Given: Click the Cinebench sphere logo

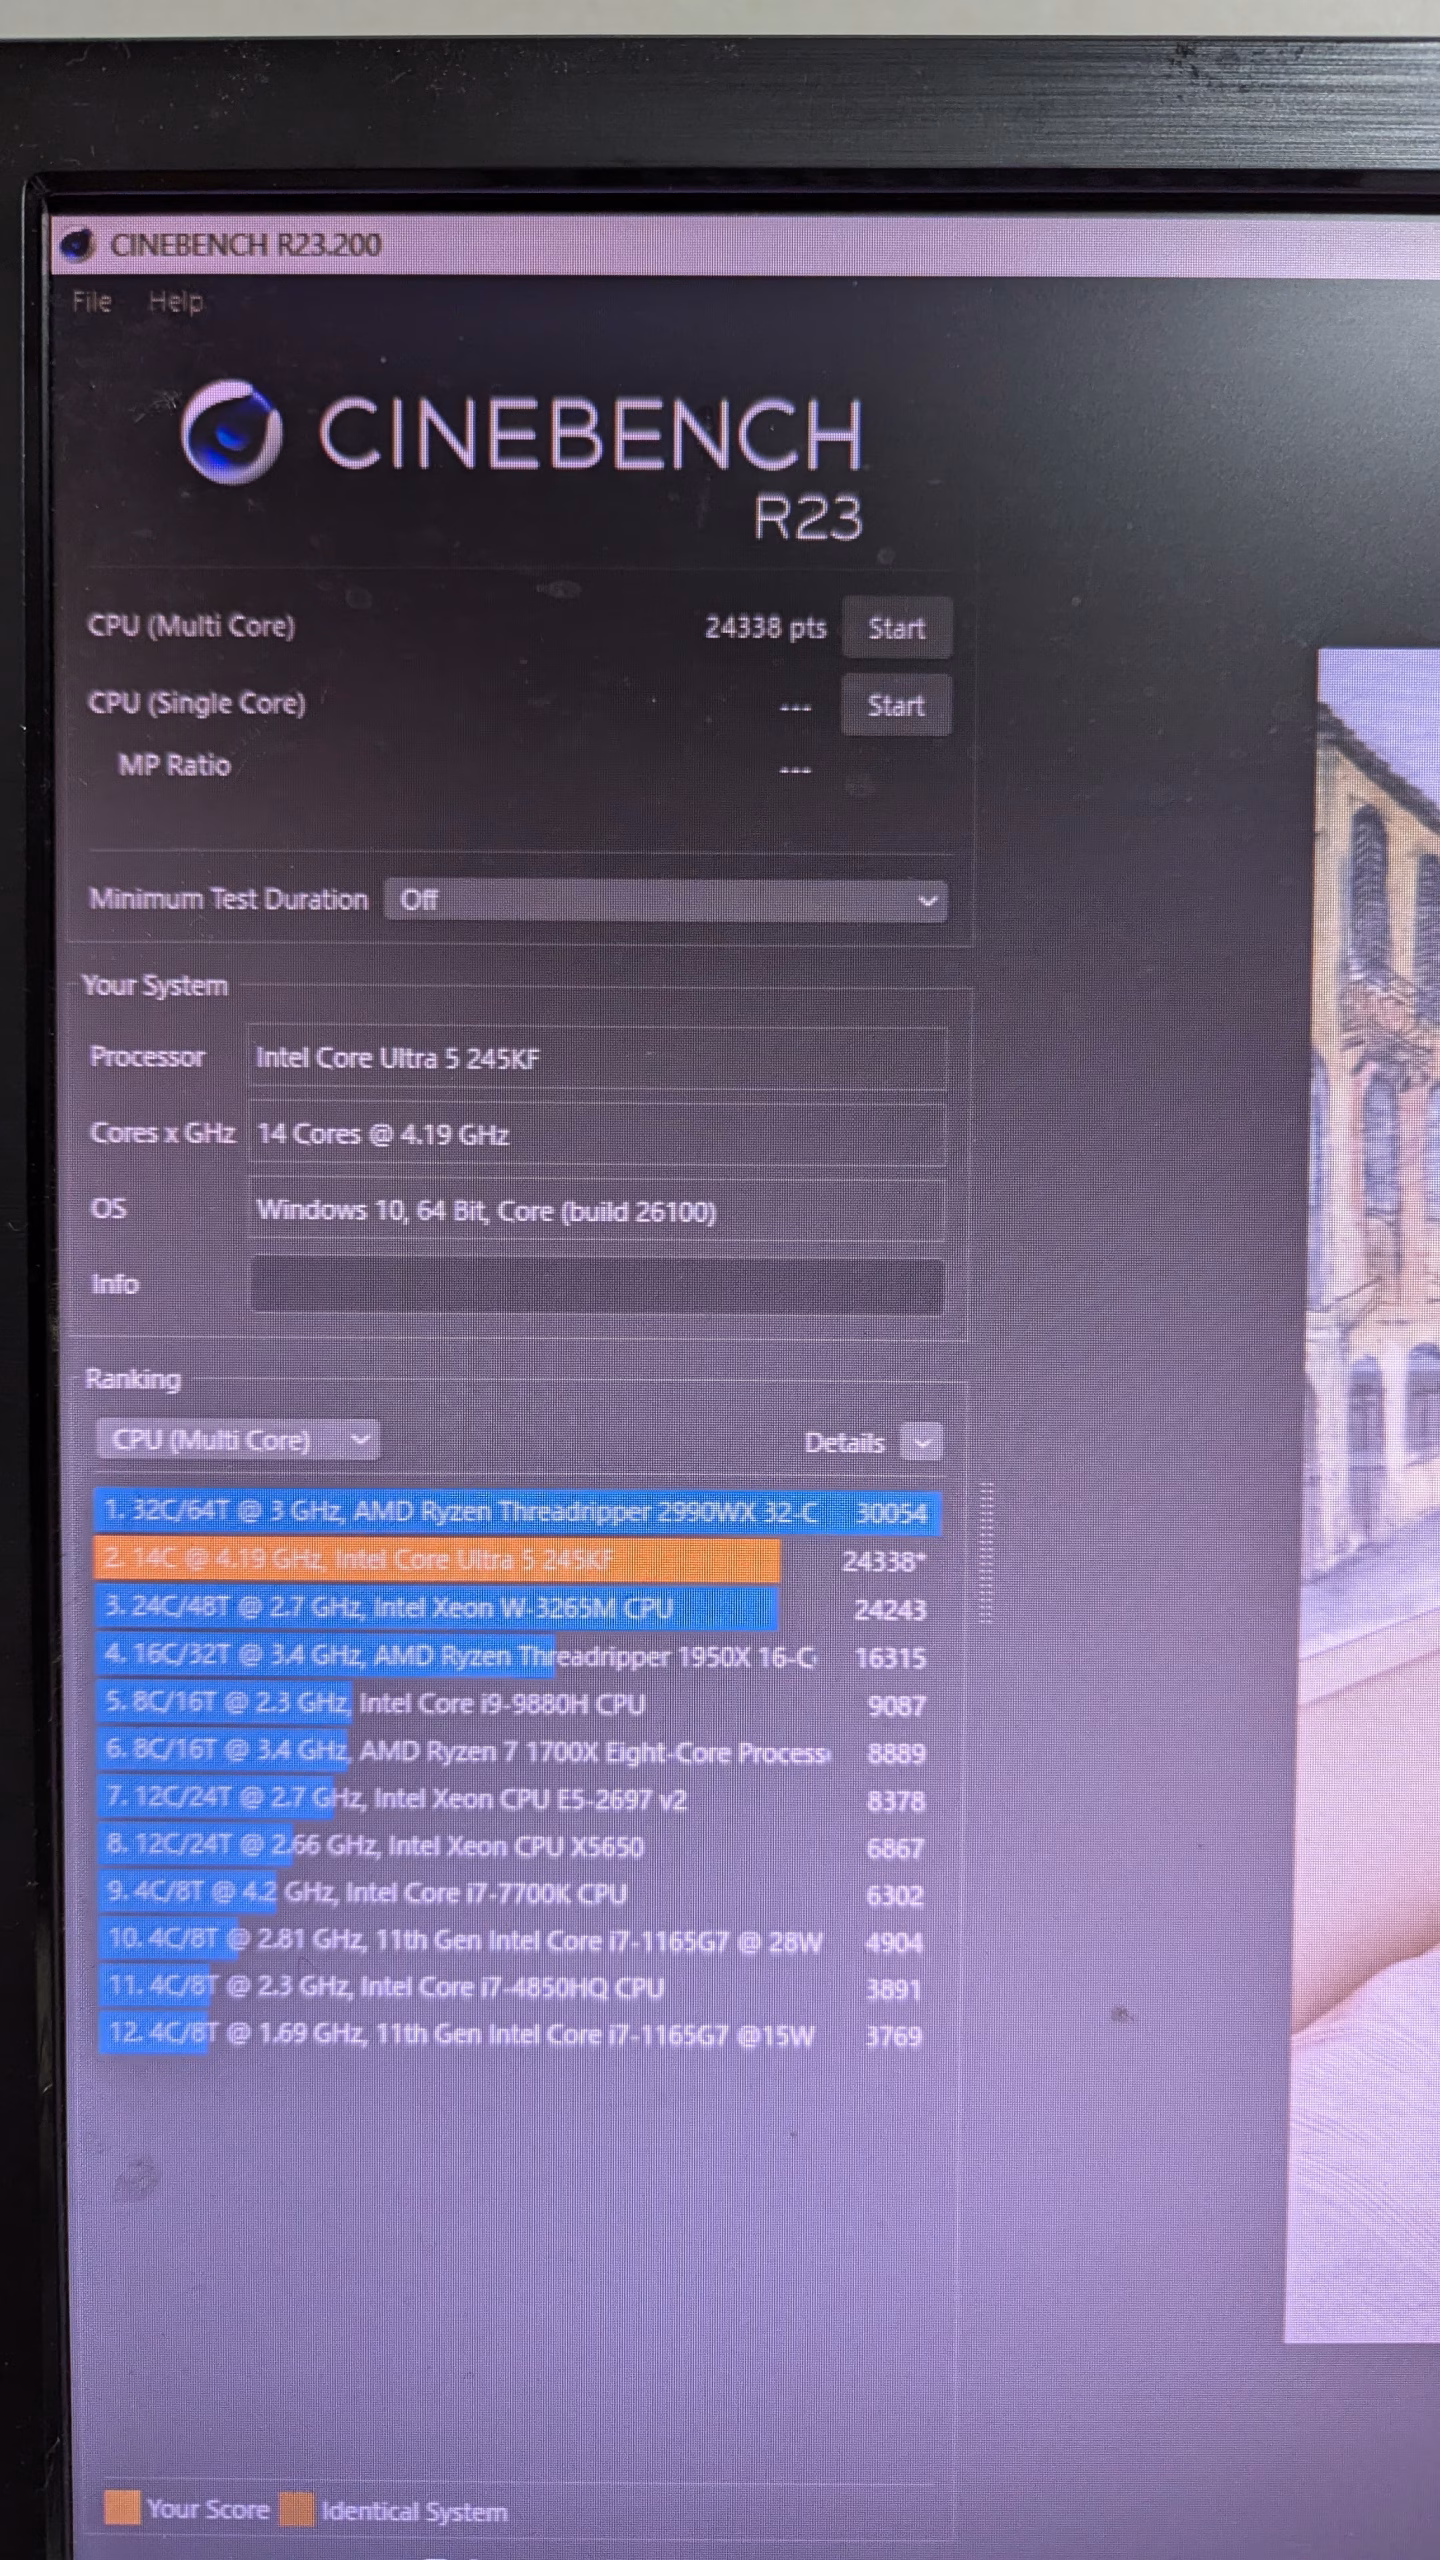Looking at the screenshot, I should (x=231, y=432).
